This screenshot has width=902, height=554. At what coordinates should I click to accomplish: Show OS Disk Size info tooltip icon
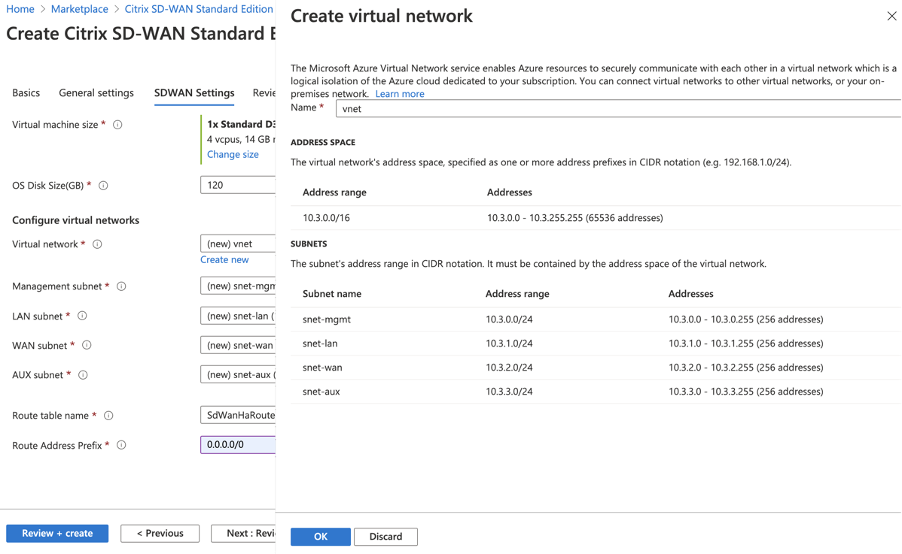[x=104, y=186]
